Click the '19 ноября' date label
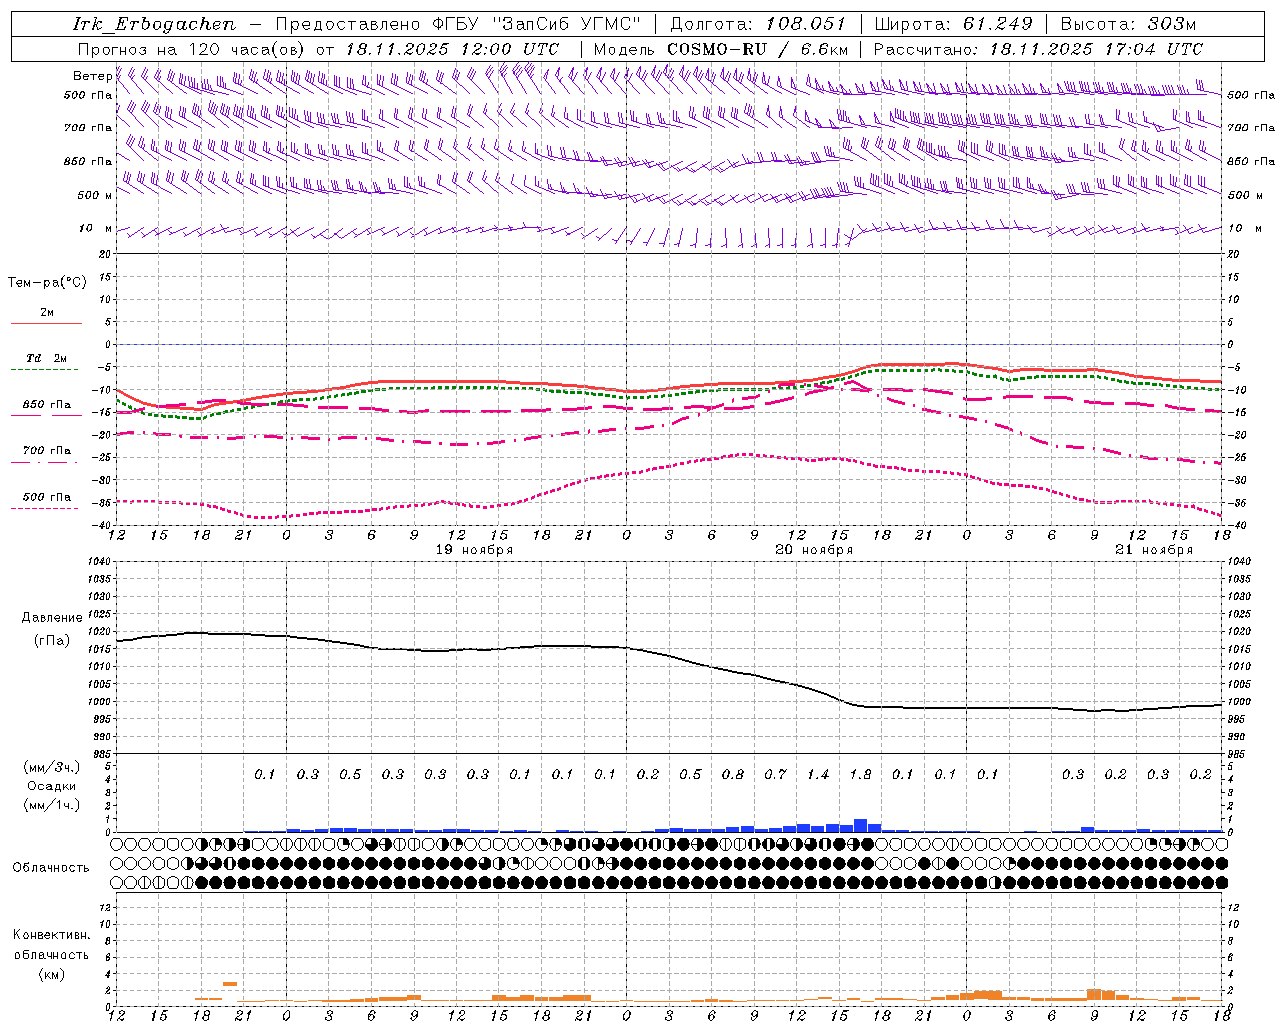This screenshot has height=1024, width=1280. 474,550
